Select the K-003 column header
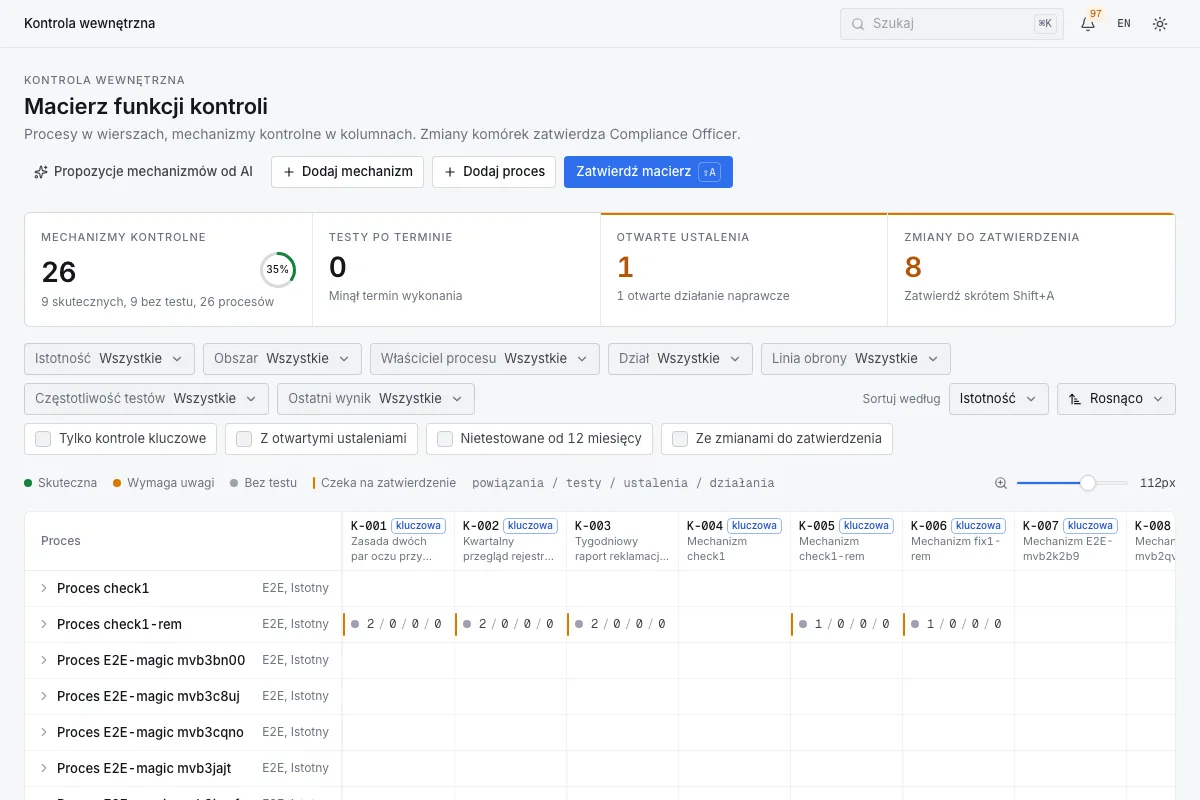The image size is (1200, 800). pos(622,541)
